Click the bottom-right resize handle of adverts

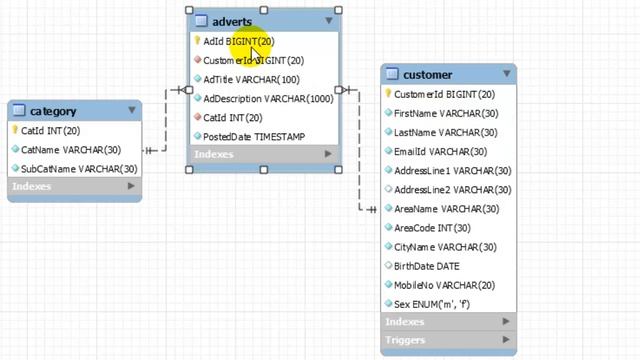coord(338,169)
